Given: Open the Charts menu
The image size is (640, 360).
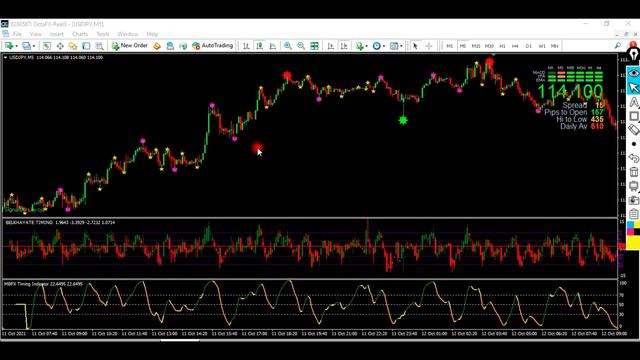Looking at the screenshot, I should 80,34.
